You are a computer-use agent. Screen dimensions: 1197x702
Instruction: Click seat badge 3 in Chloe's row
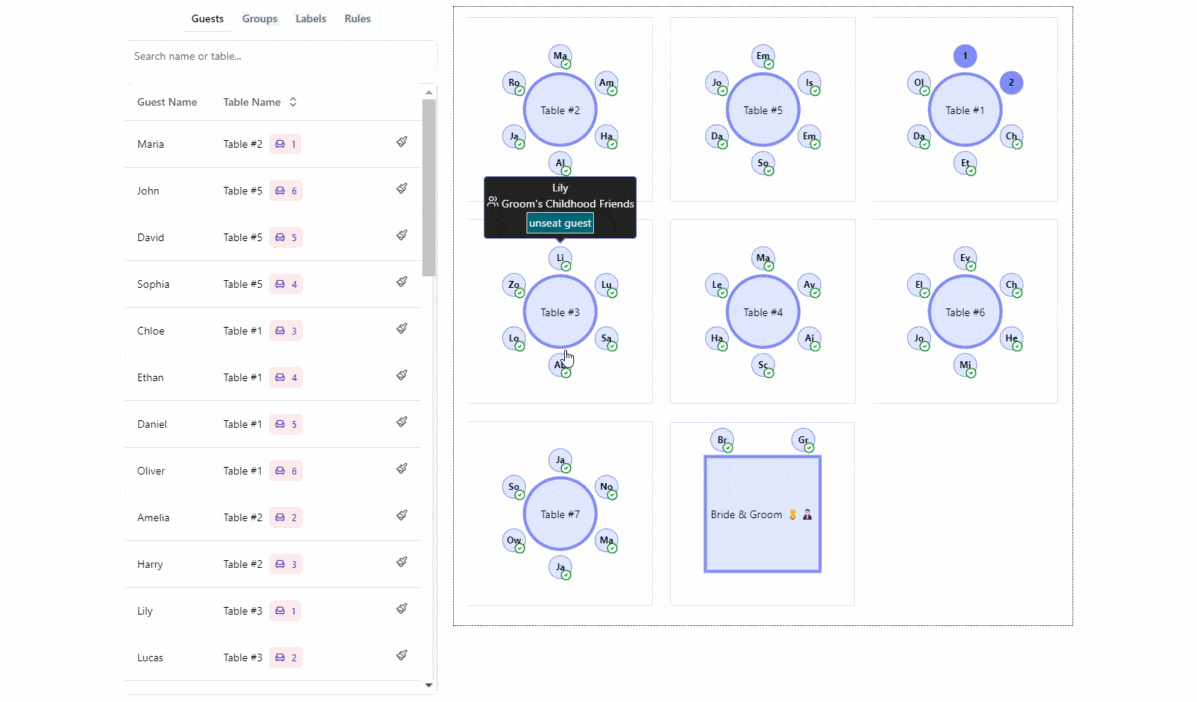pyautogui.click(x=286, y=330)
